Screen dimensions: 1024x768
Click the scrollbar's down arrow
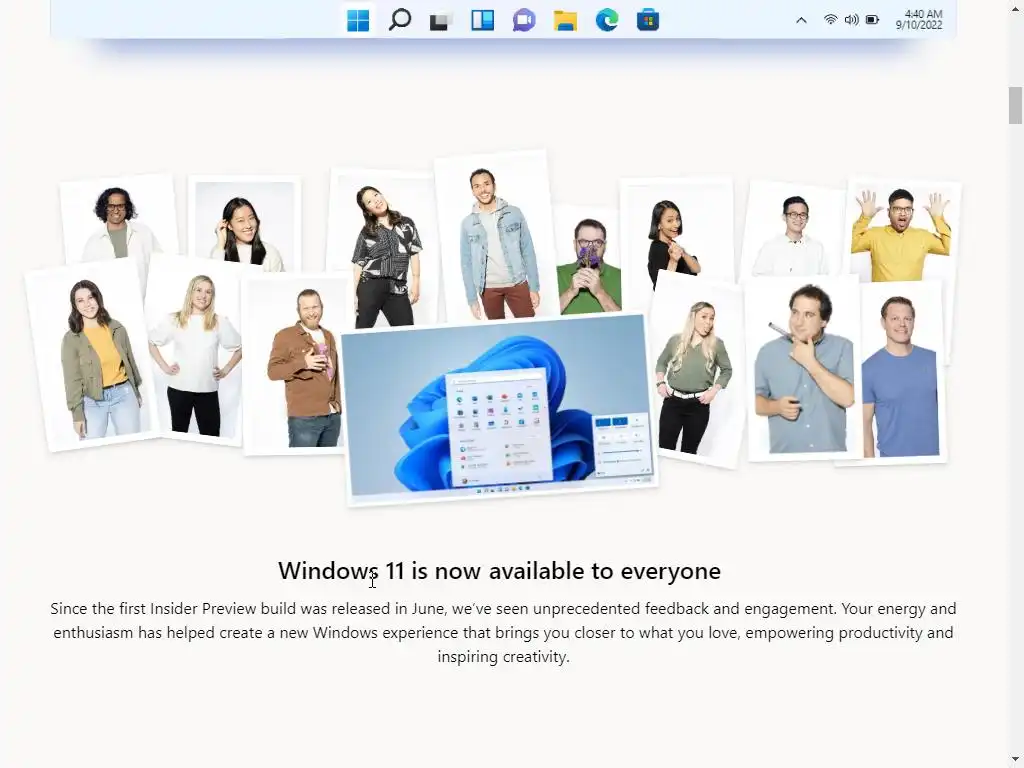(x=1015, y=759)
